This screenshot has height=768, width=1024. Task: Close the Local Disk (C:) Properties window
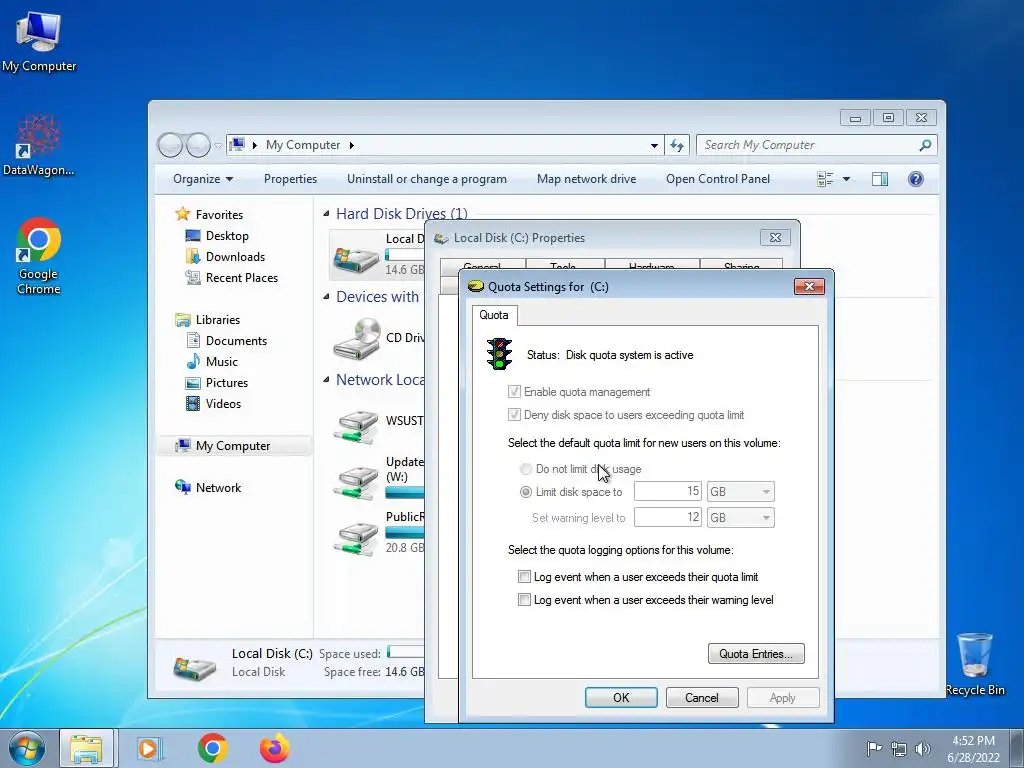[775, 238]
